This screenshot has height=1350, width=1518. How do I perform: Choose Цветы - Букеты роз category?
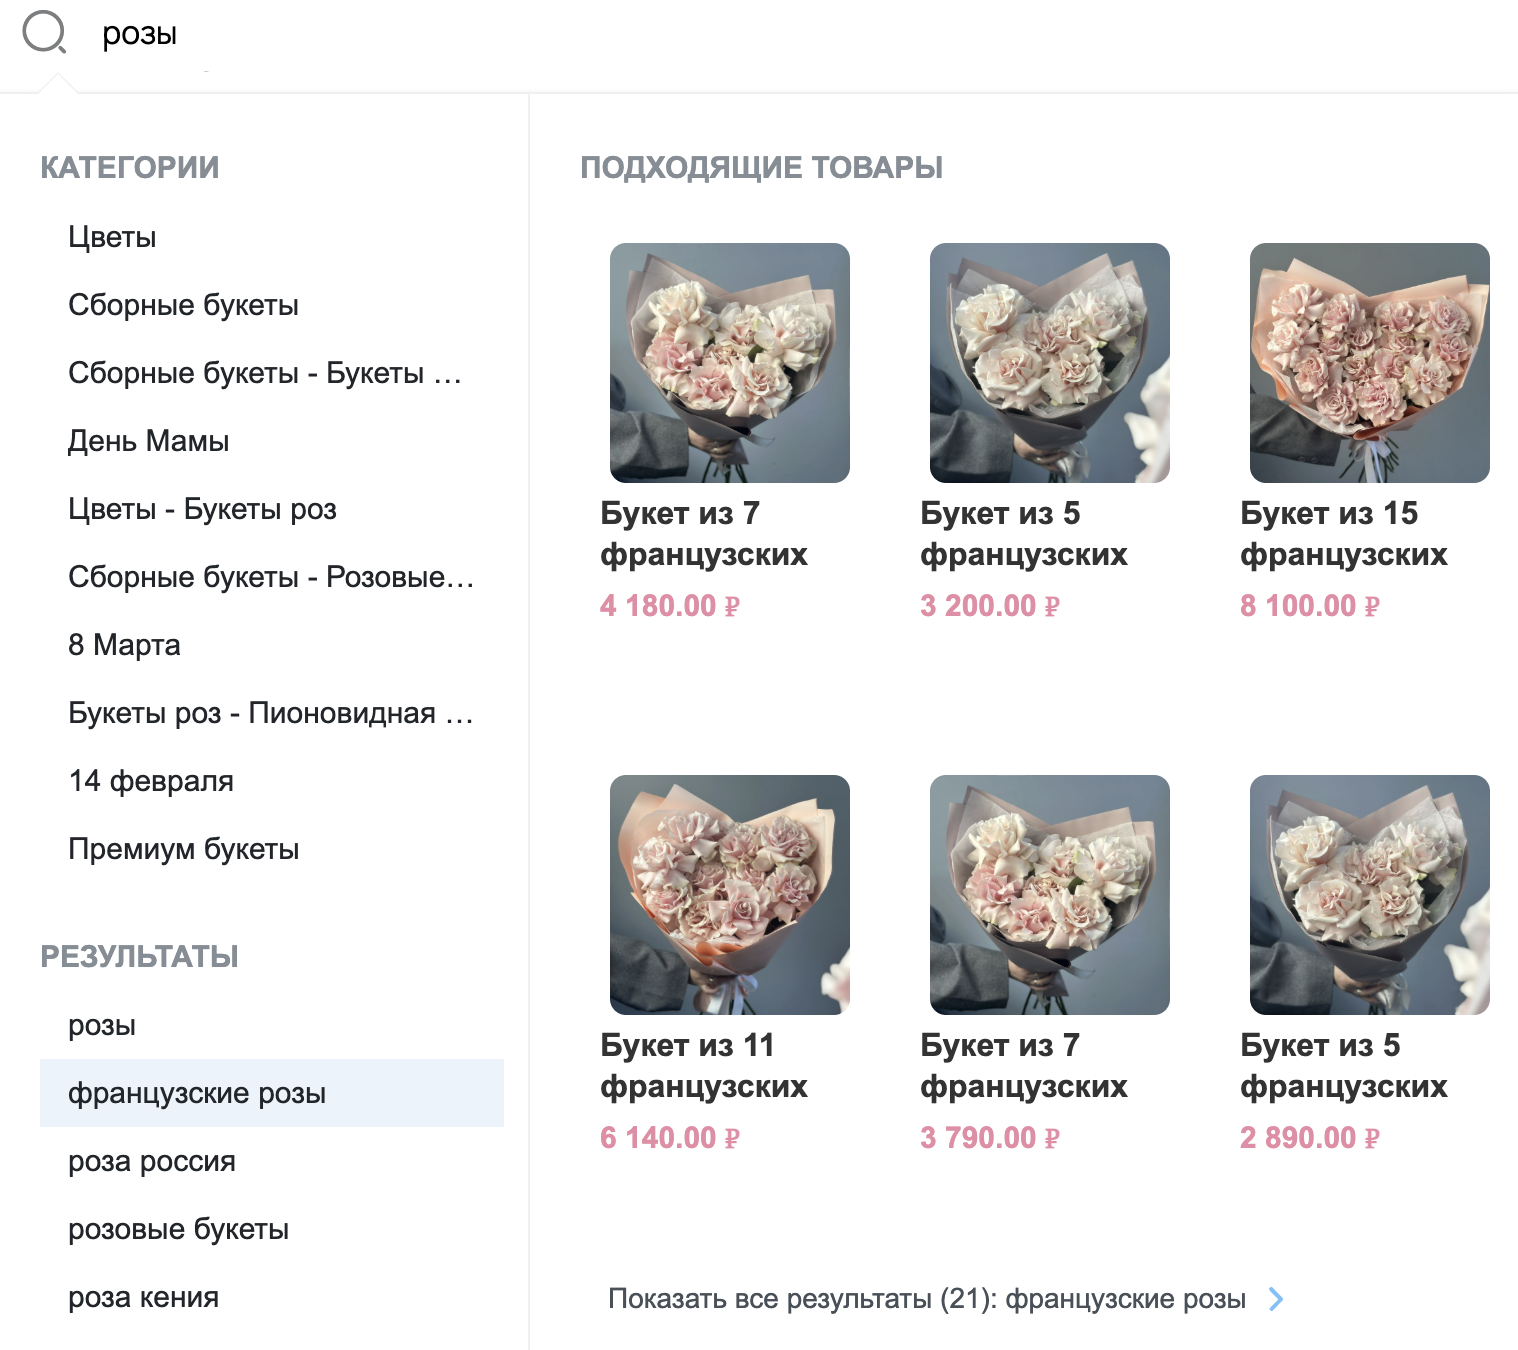pyautogui.click(x=202, y=509)
